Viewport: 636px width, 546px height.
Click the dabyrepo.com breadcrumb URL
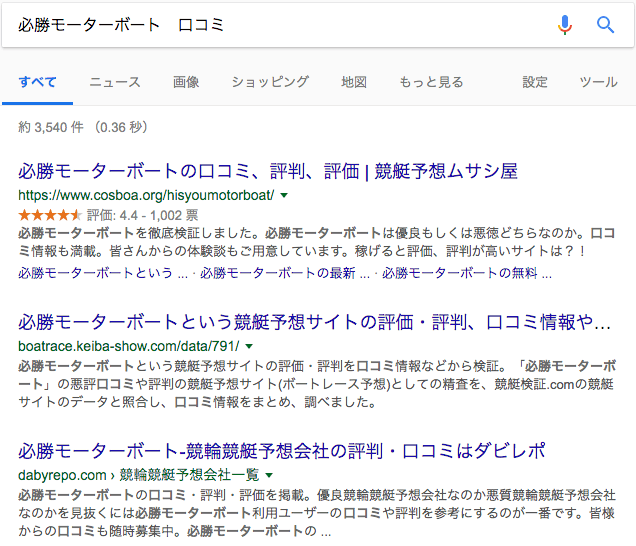pos(138,475)
